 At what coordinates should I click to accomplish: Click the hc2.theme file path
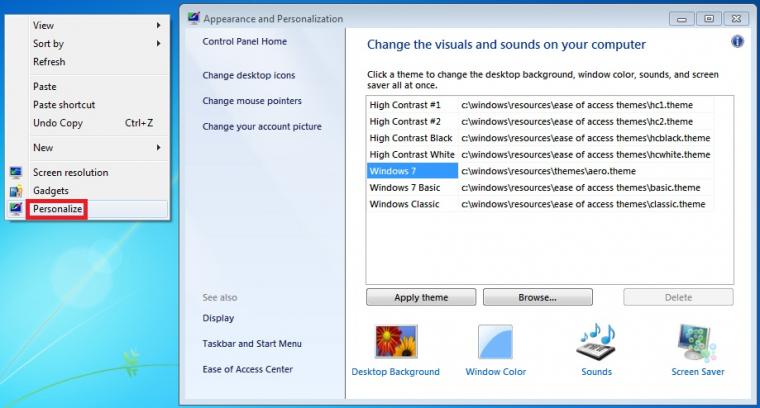point(577,122)
